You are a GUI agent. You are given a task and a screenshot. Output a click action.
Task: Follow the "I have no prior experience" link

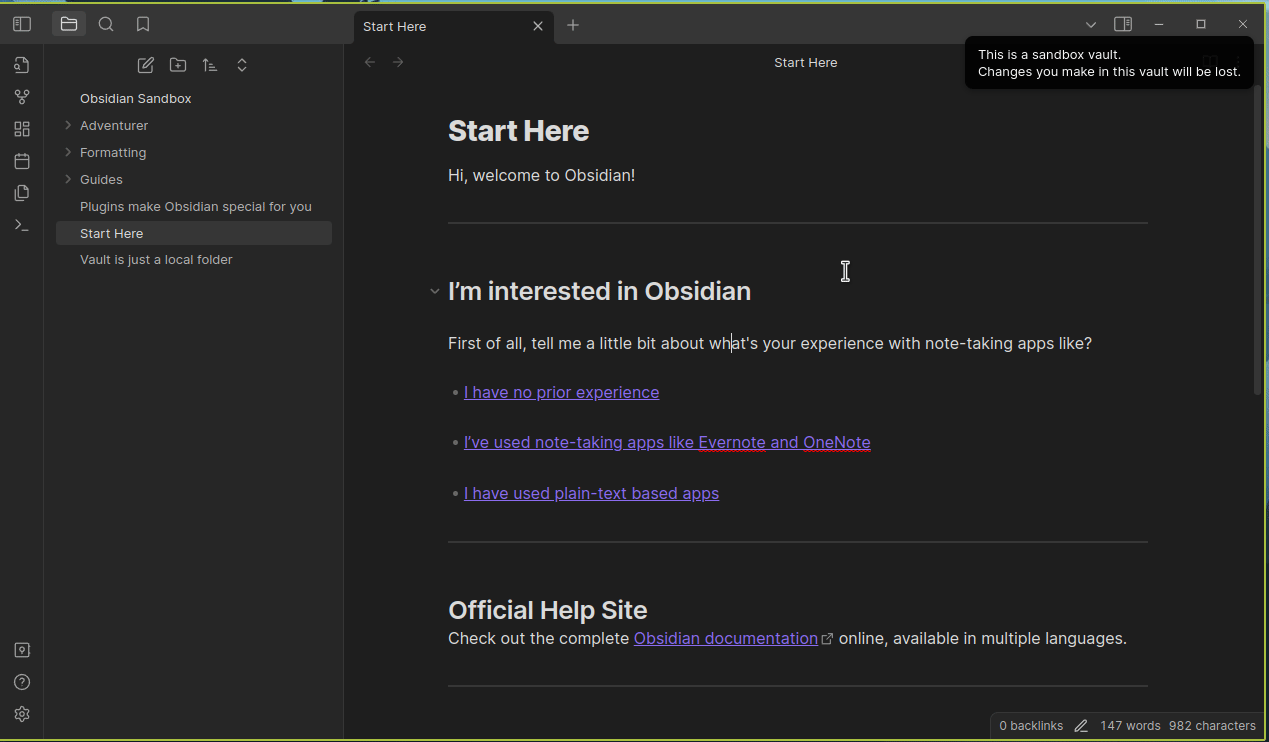[x=561, y=392]
